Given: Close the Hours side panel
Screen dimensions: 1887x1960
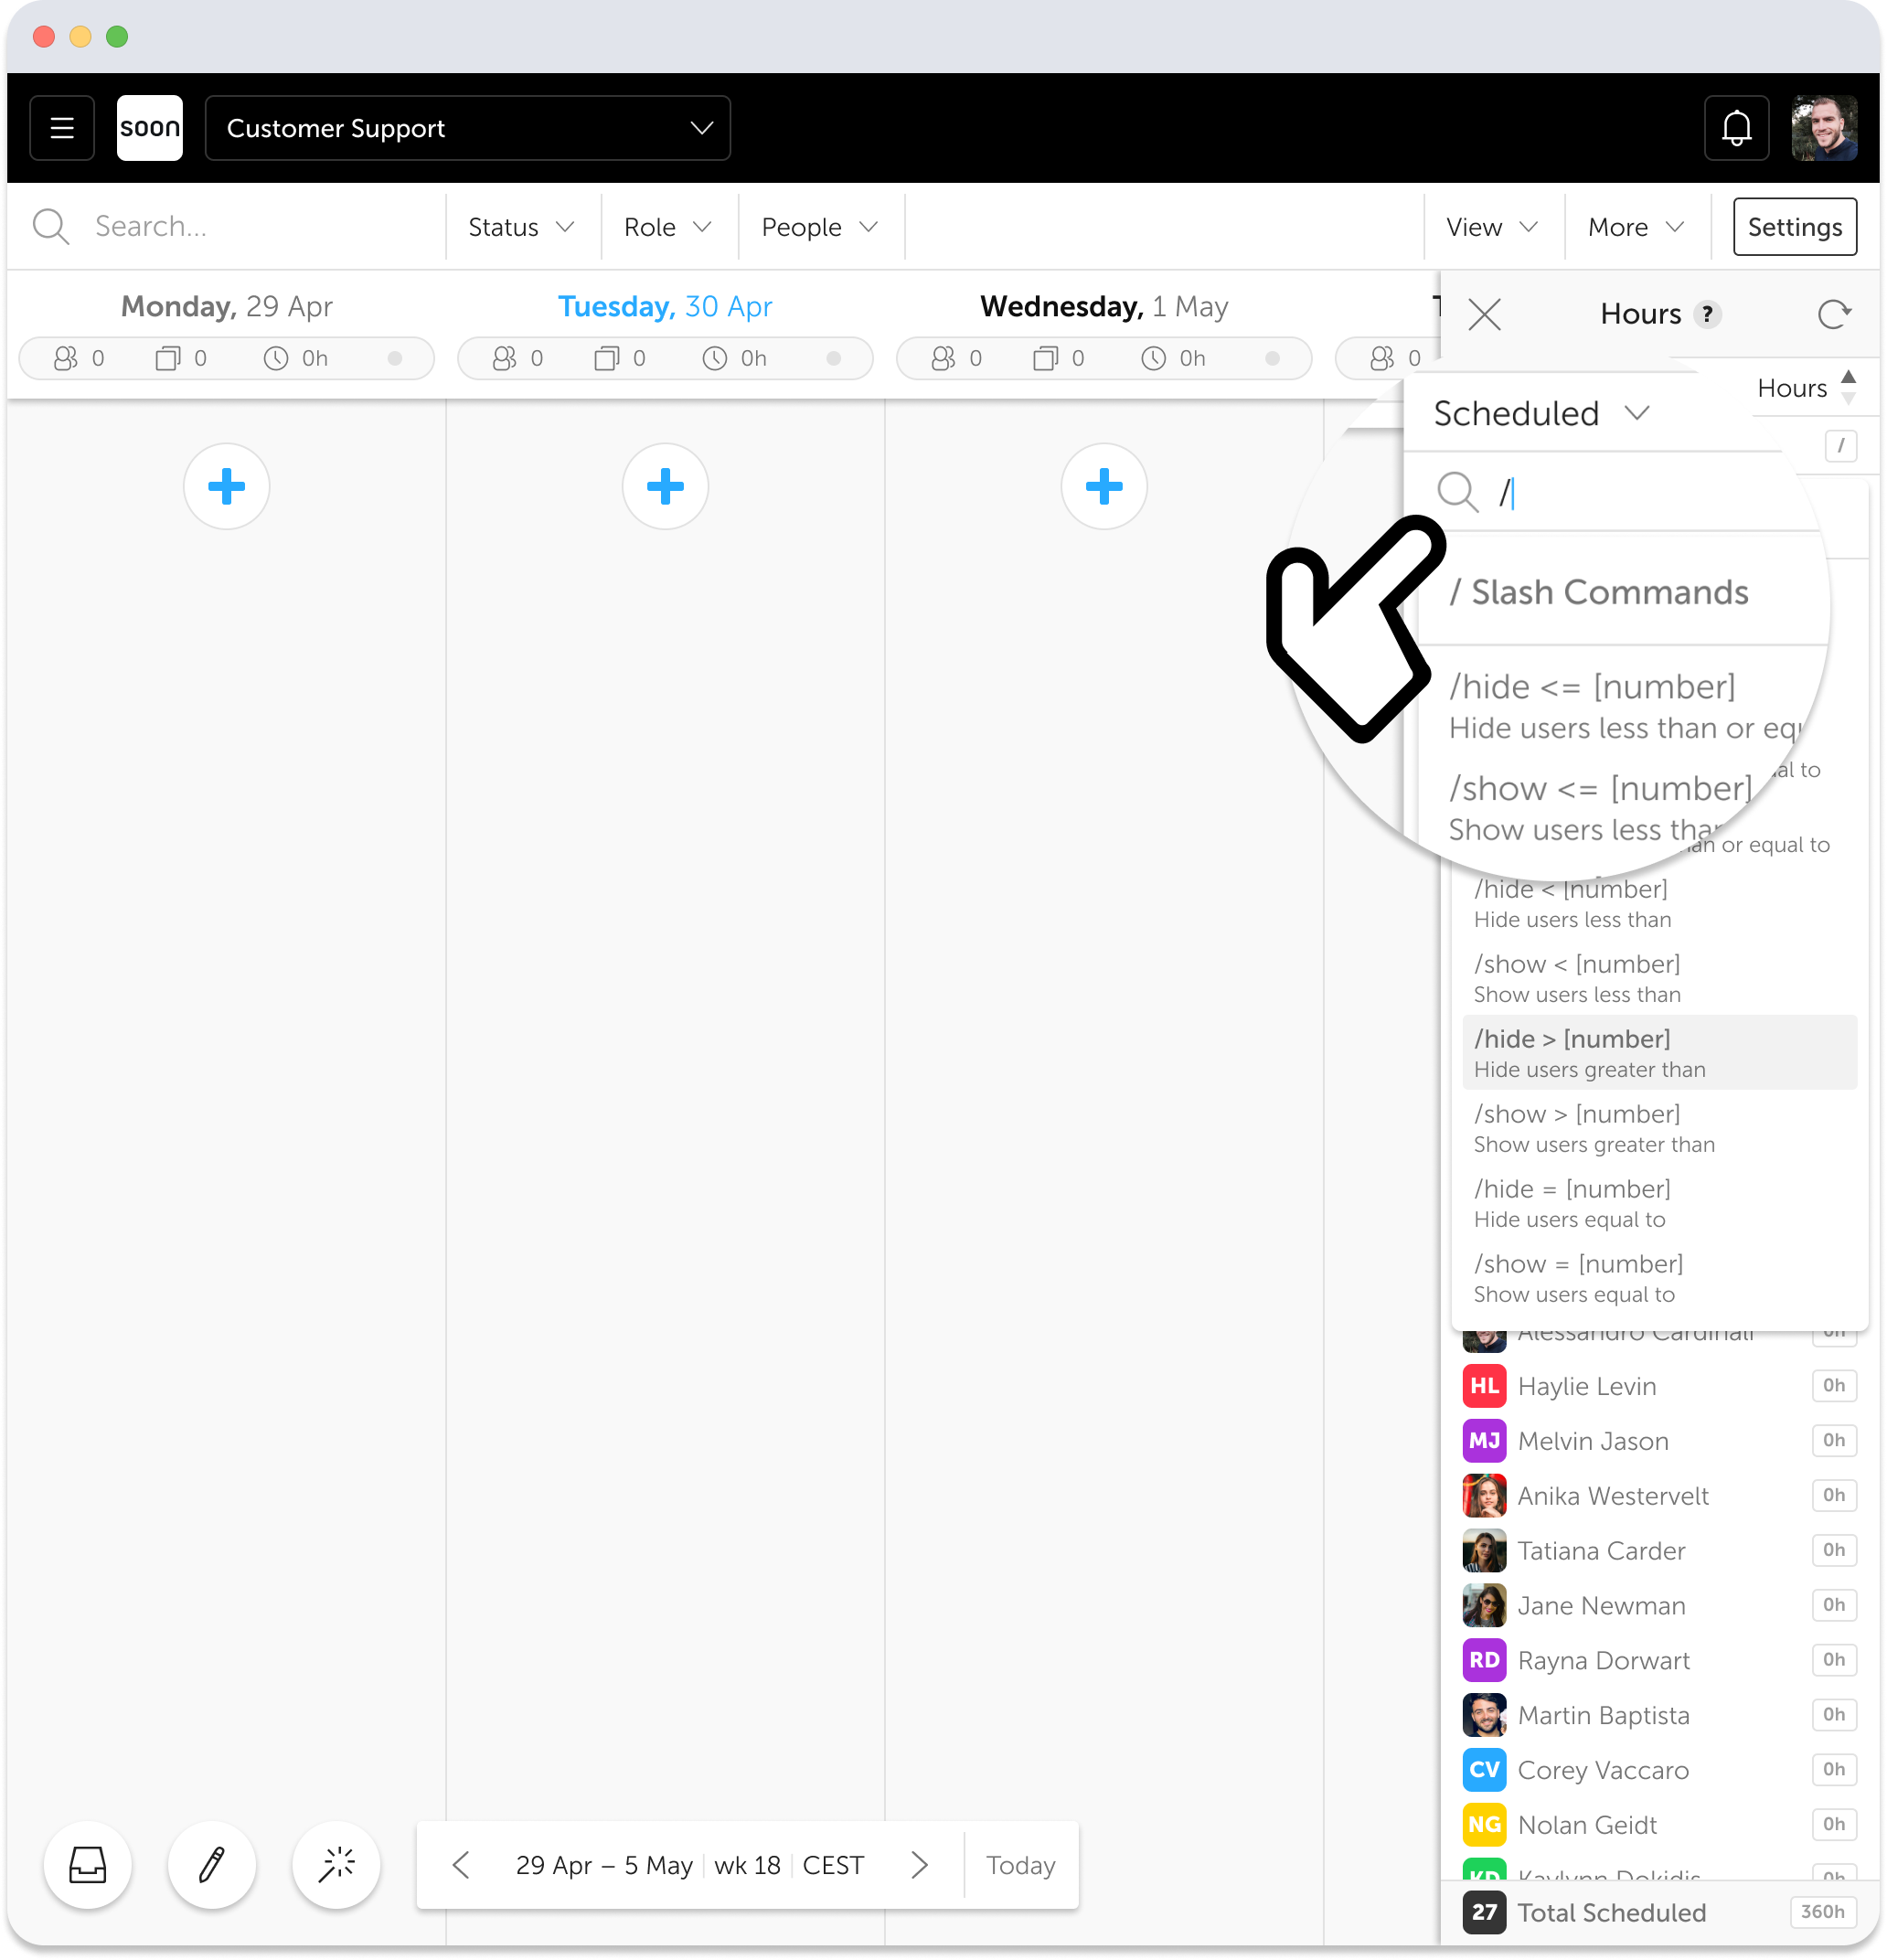Looking at the screenshot, I should click(x=1484, y=314).
